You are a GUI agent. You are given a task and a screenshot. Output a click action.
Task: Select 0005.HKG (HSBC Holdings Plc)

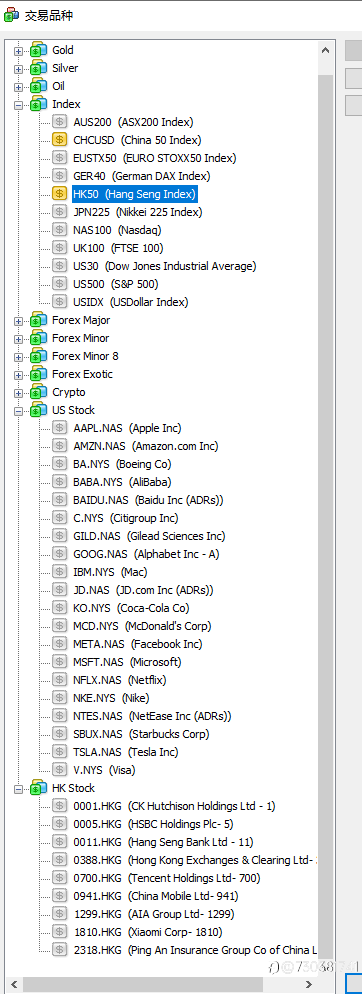point(153,824)
